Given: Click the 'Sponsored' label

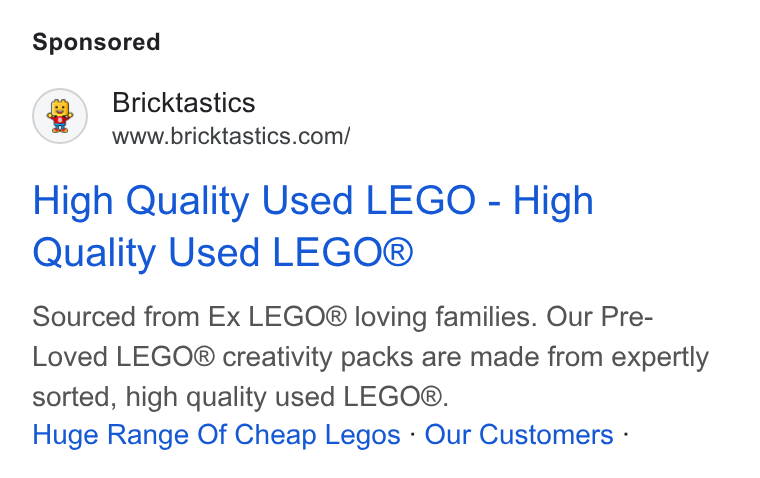Looking at the screenshot, I should point(96,42).
